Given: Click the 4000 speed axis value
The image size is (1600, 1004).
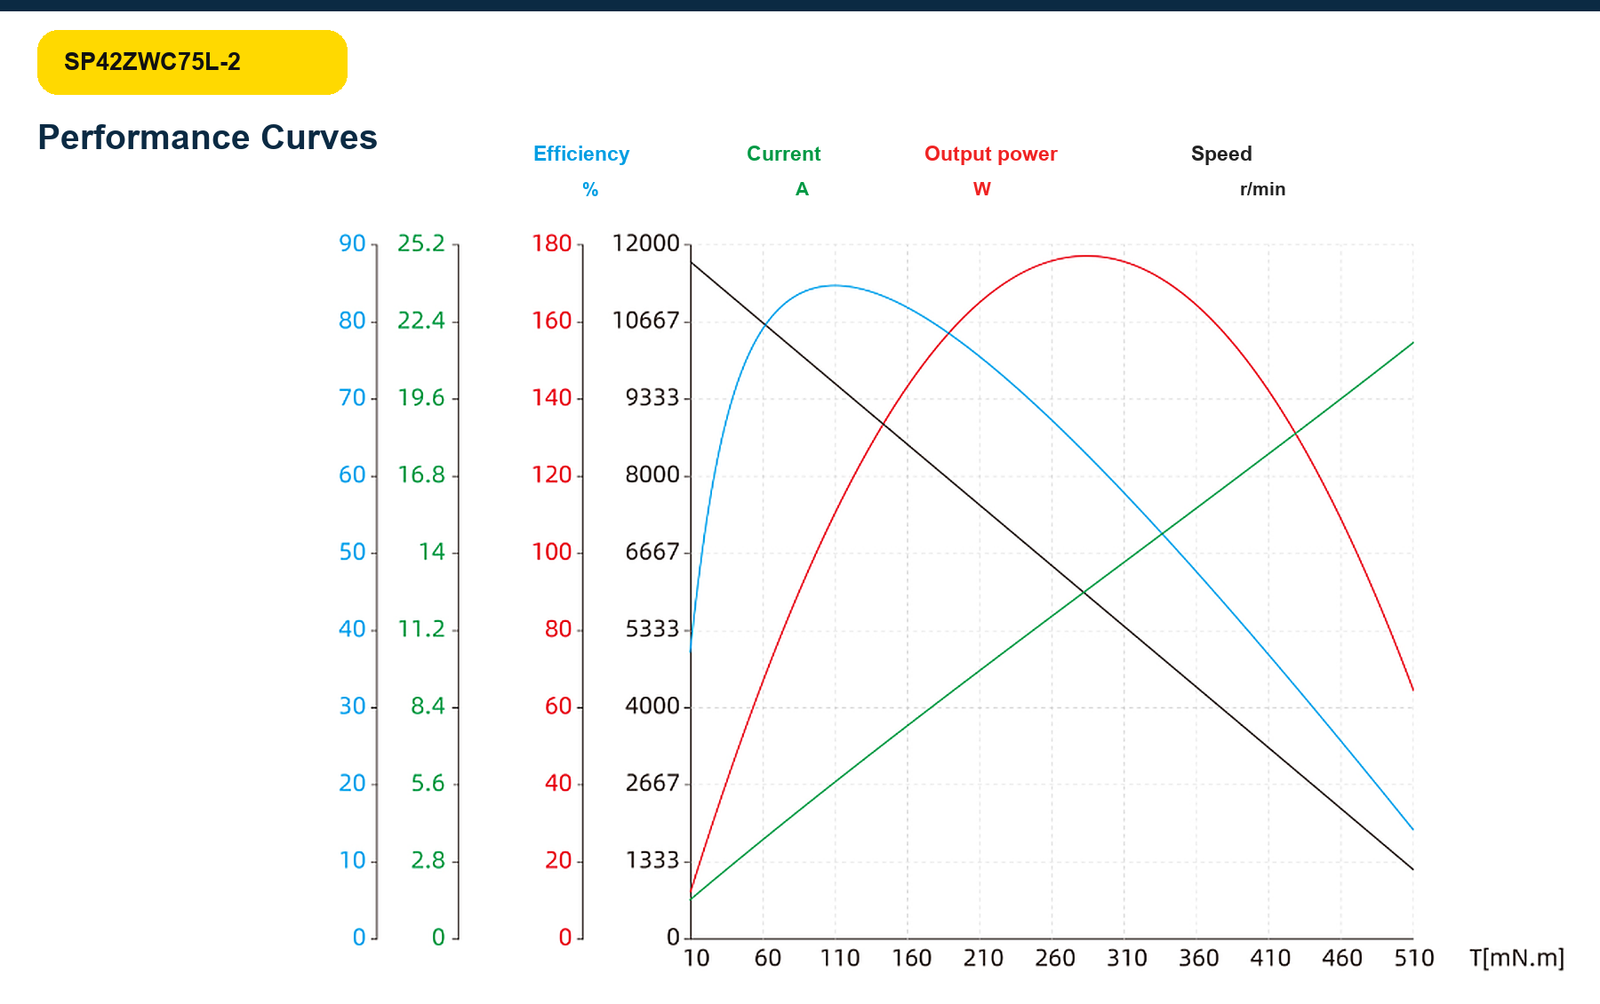Looking at the screenshot, I should (x=652, y=706).
